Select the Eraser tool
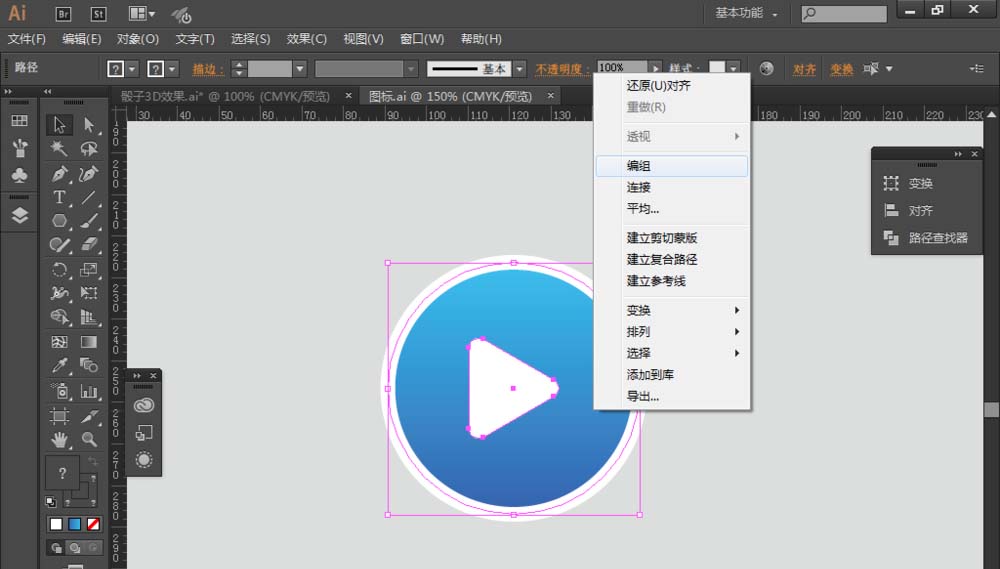This screenshot has width=1000, height=569. pos(89,245)
